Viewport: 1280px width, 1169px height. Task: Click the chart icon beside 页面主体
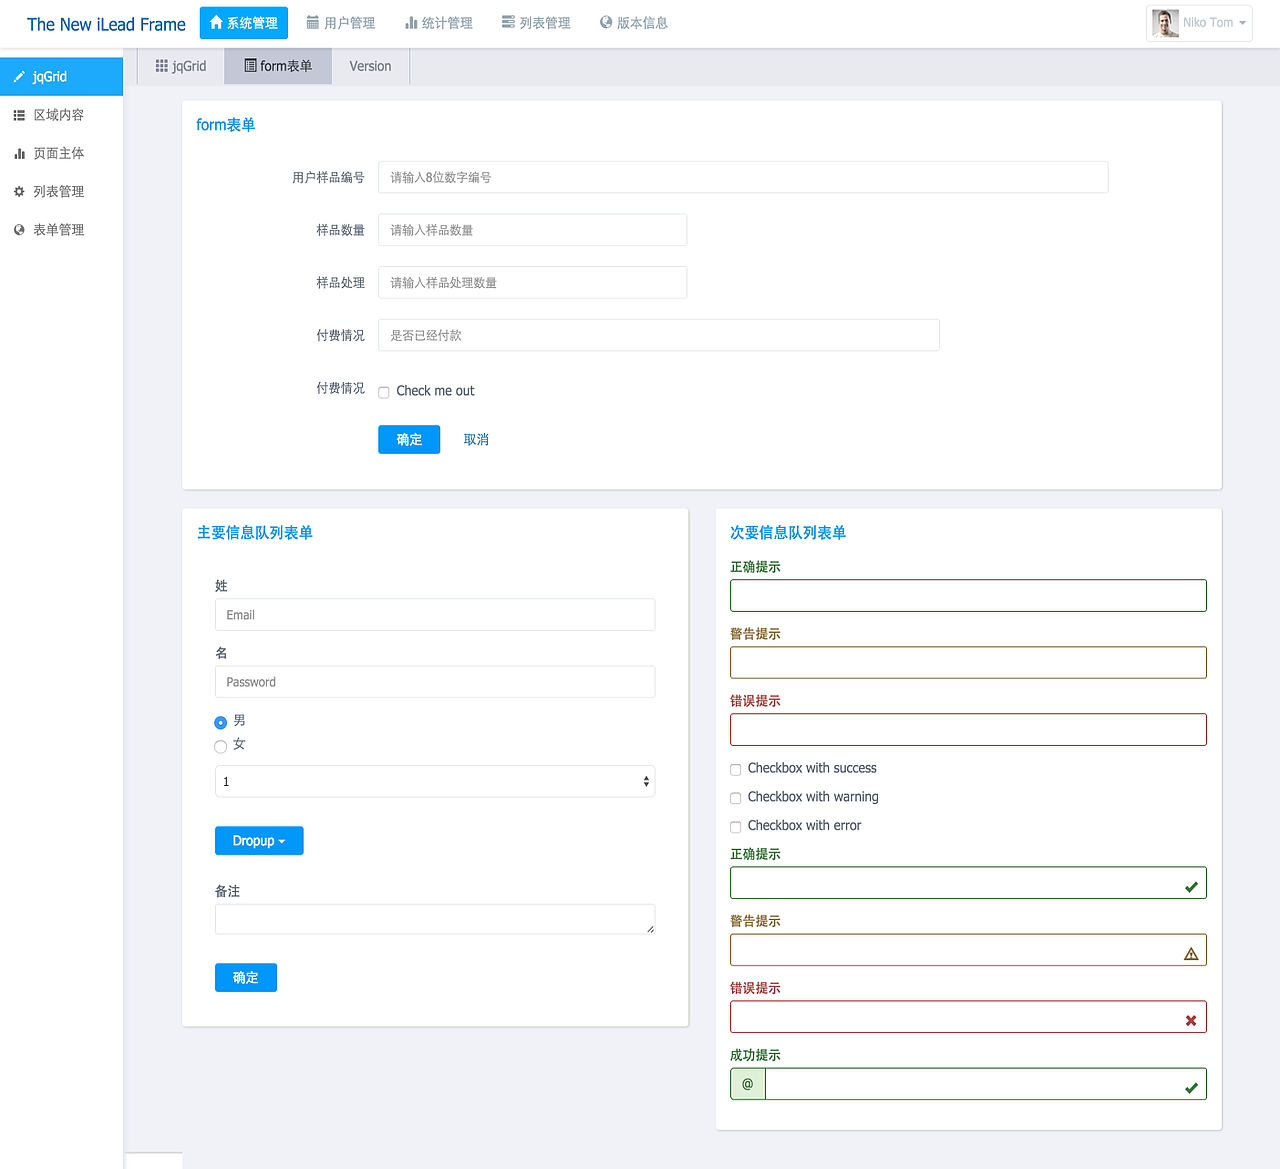[x=19, y=153]
